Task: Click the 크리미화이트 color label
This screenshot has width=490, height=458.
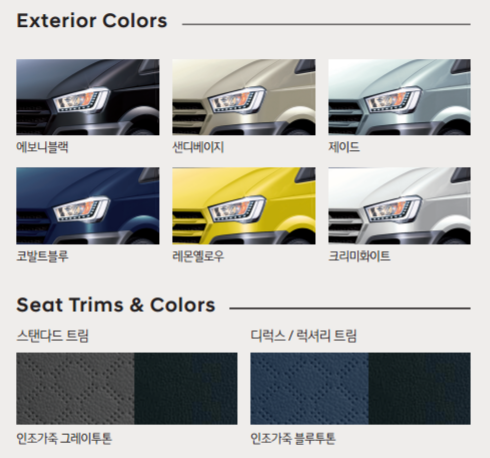Action: pos(359,256)
